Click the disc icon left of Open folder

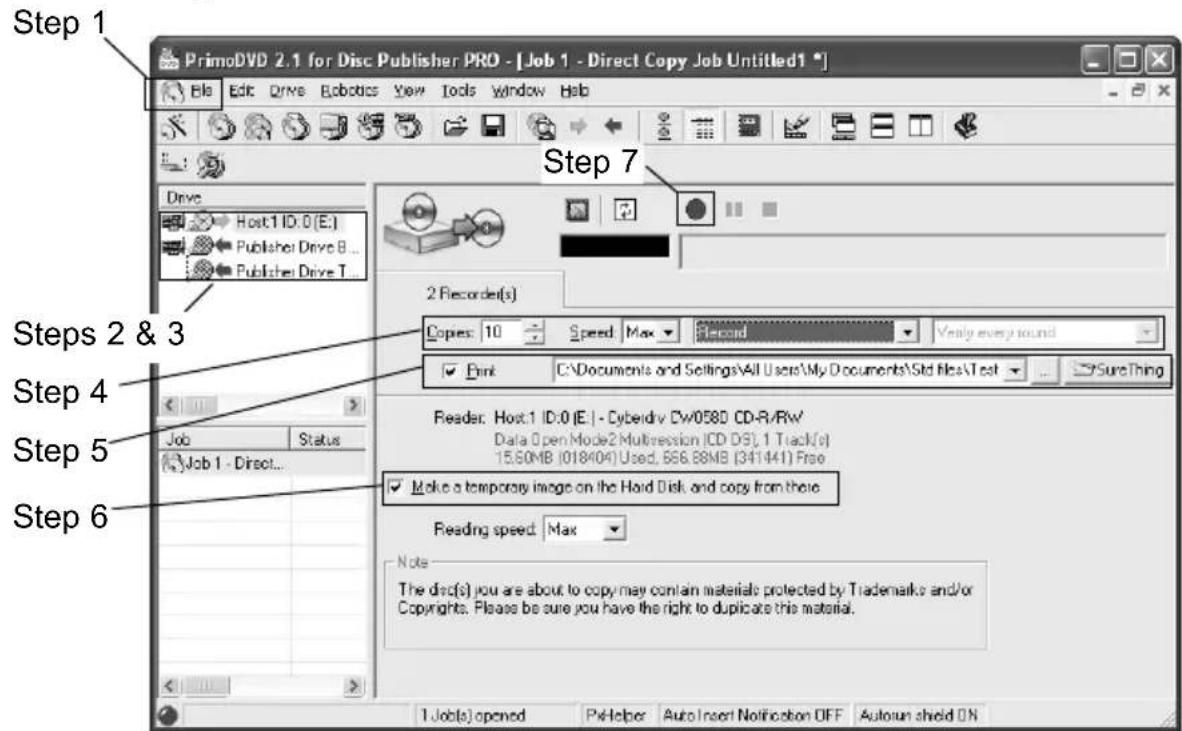[409, 127]
